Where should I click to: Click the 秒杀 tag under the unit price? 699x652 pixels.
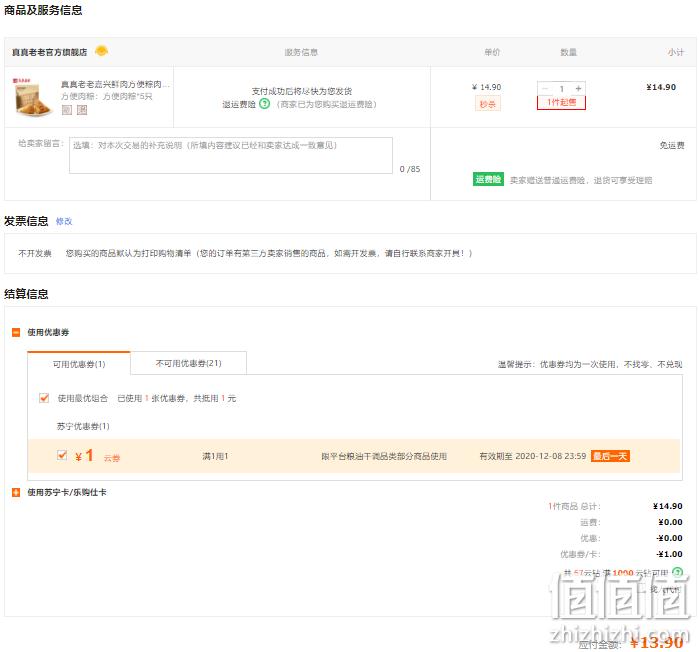tap(487, 104)
